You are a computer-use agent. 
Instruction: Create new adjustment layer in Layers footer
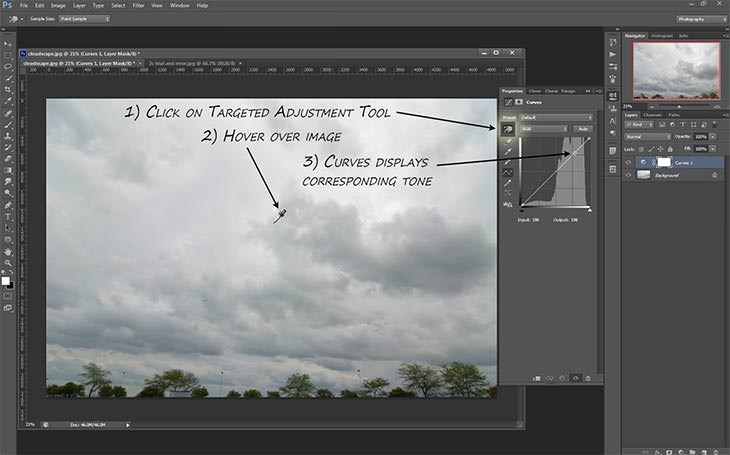pos(681,452)
